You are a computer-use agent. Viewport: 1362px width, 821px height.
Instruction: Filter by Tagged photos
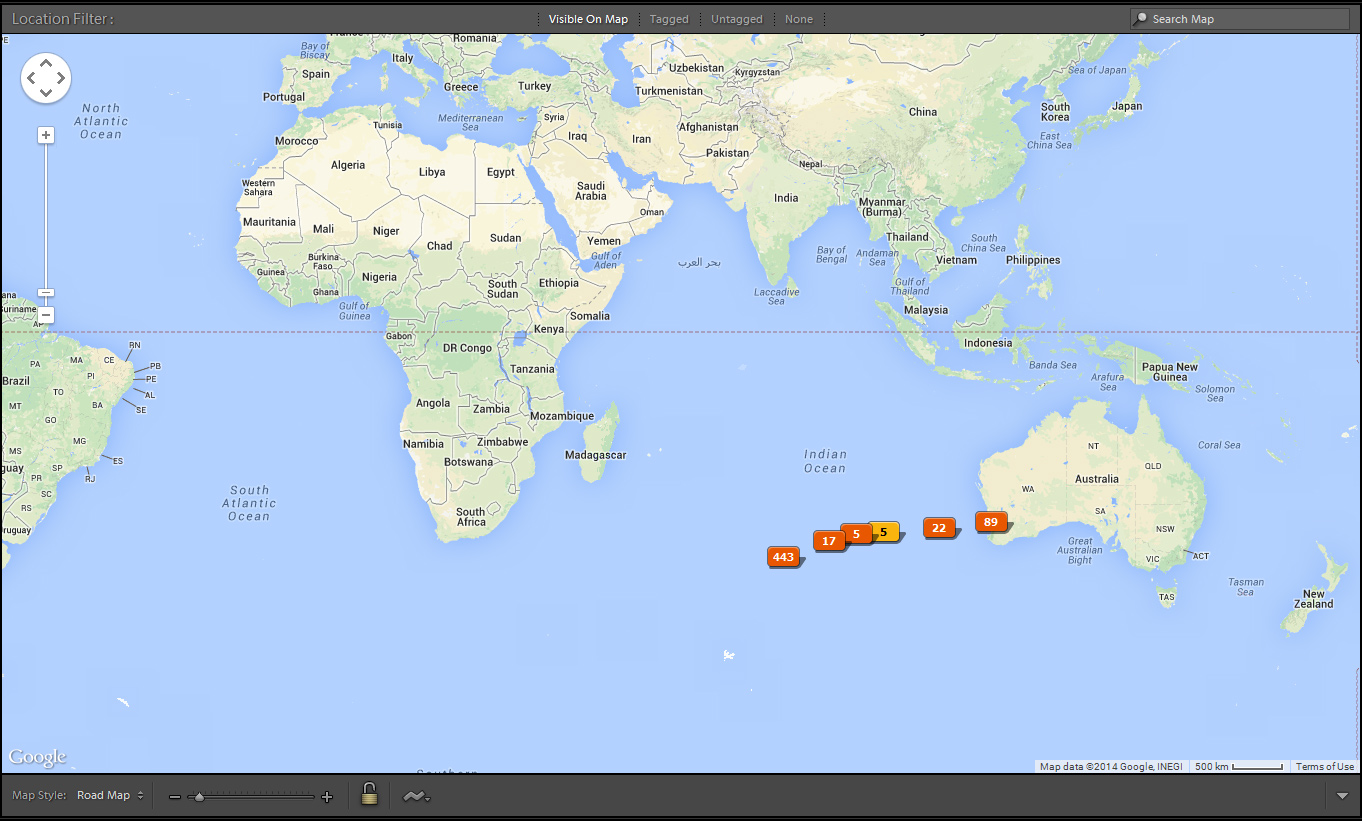pyautogui.click(x=669, y=19)
